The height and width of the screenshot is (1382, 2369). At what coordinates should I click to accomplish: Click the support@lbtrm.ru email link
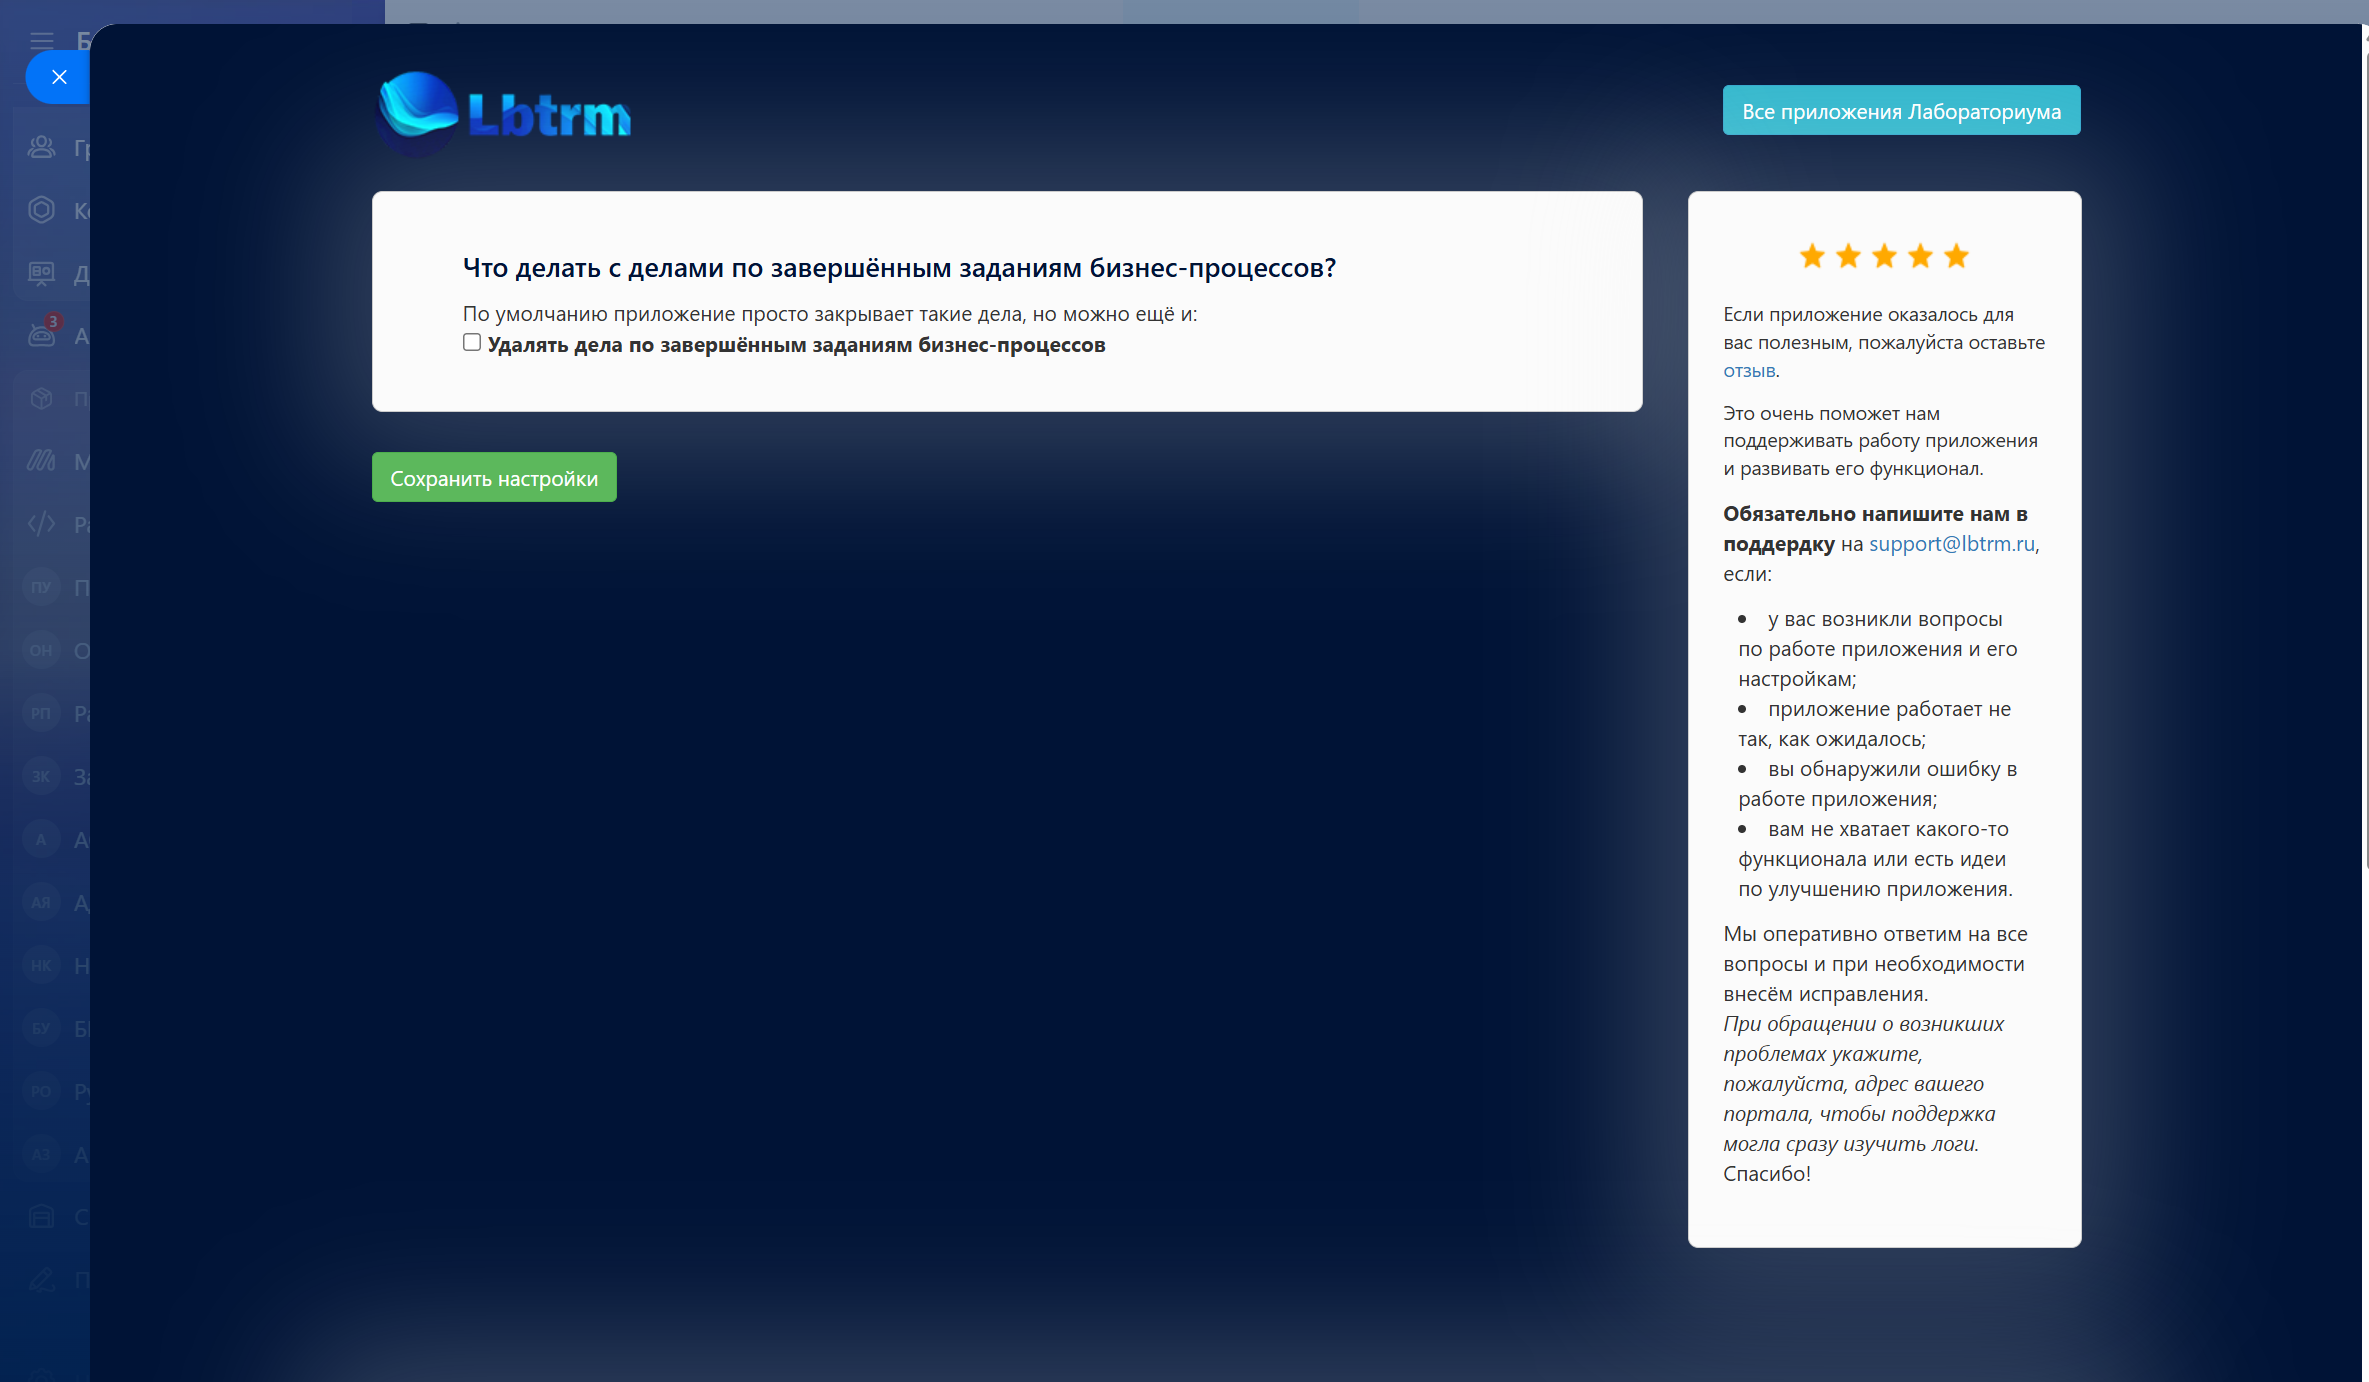pyautogui.click(x=1951, y=544)
